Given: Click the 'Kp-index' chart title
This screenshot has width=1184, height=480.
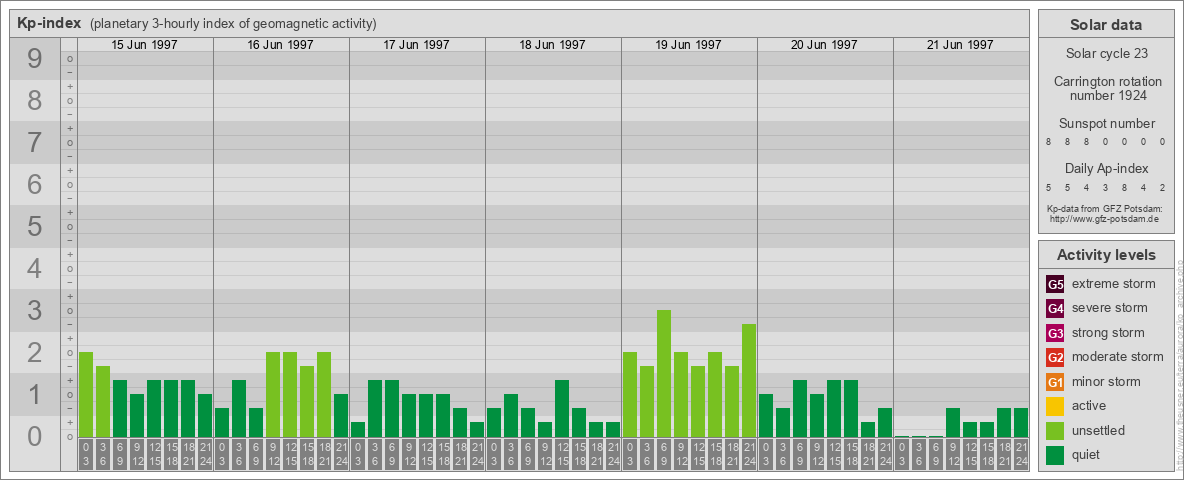Looking at the screenshot, I should (x=49, y=23).
